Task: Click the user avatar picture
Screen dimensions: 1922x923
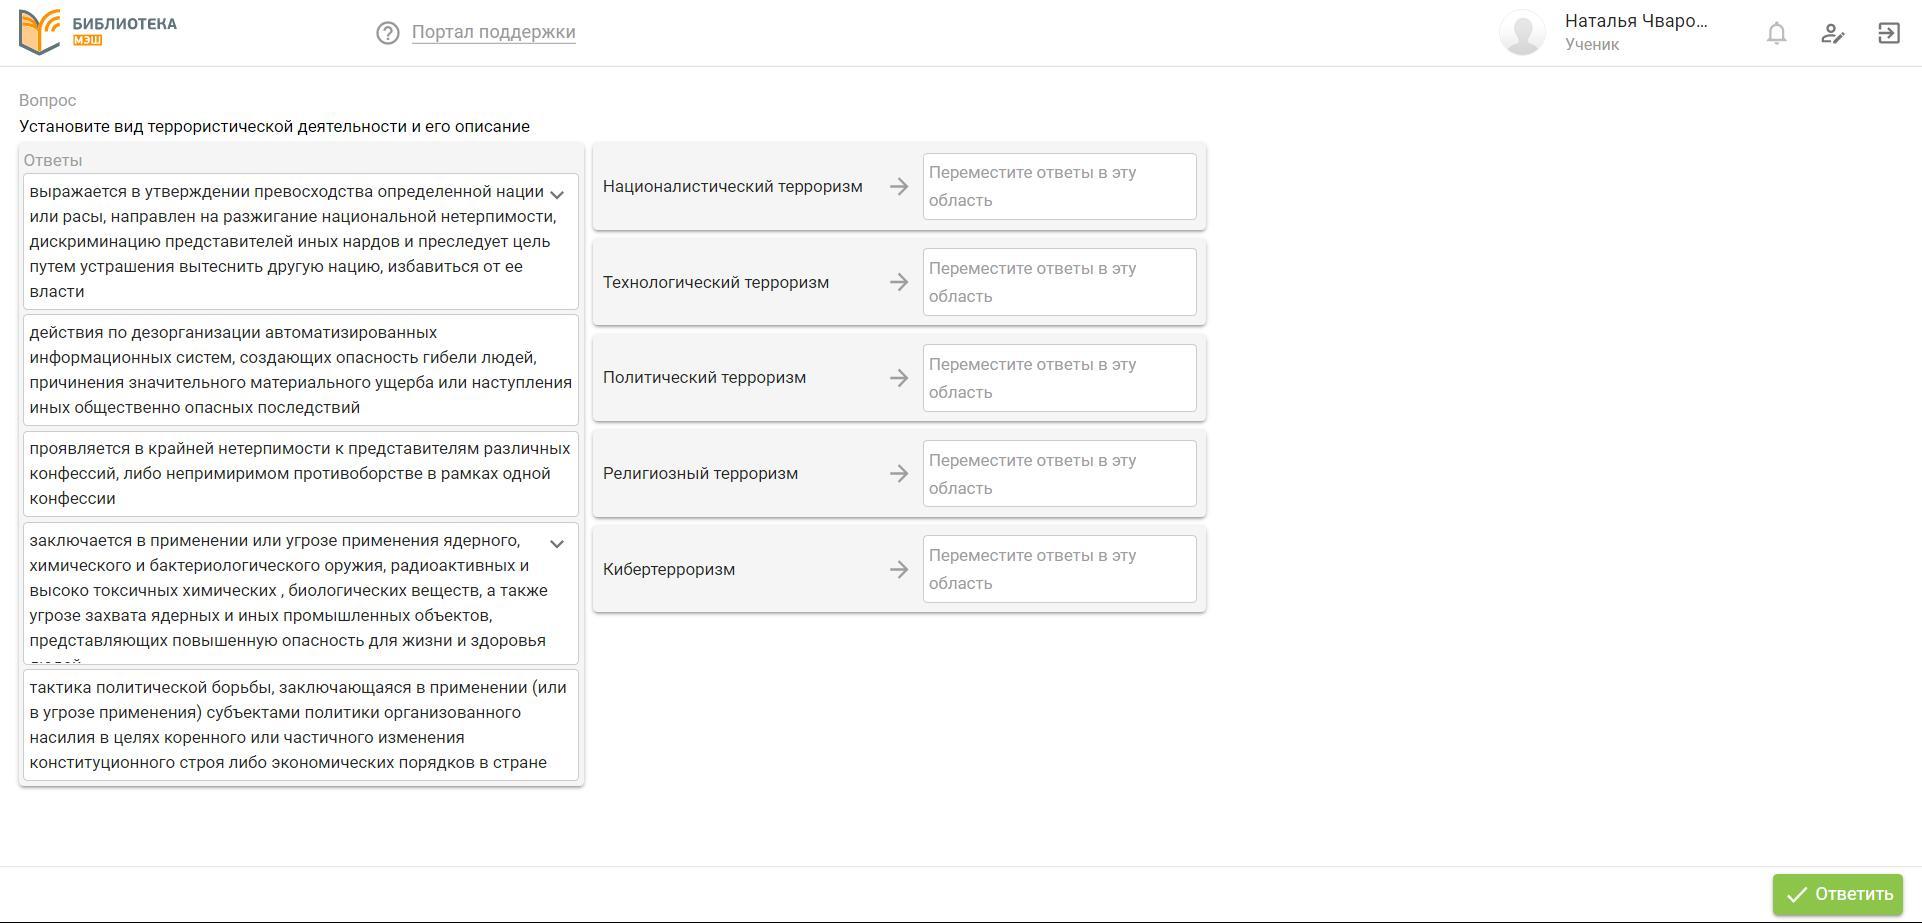Action: pyautogui.click(x=1522, y=33)
